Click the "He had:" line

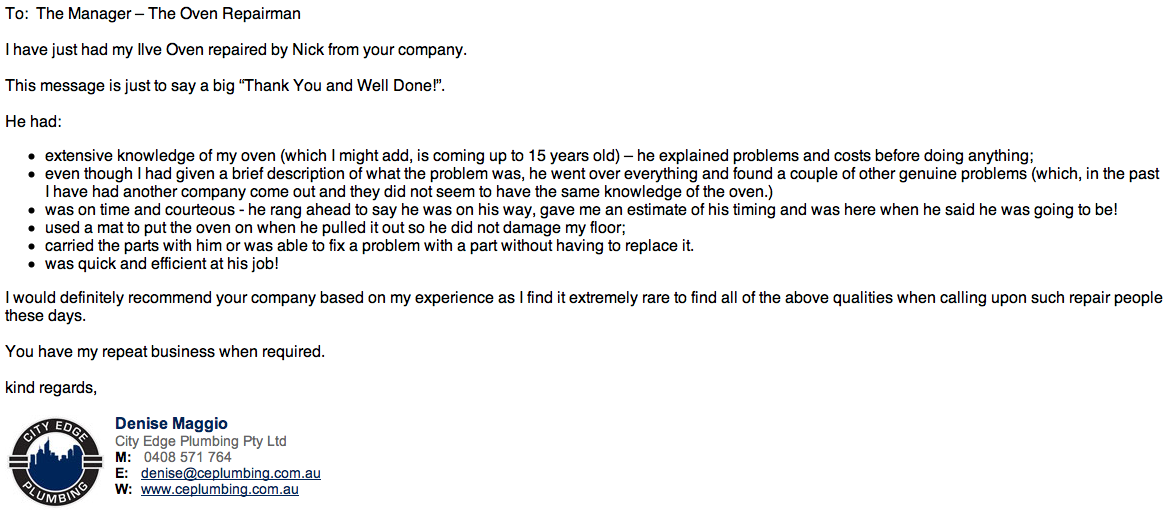(33, 121)
